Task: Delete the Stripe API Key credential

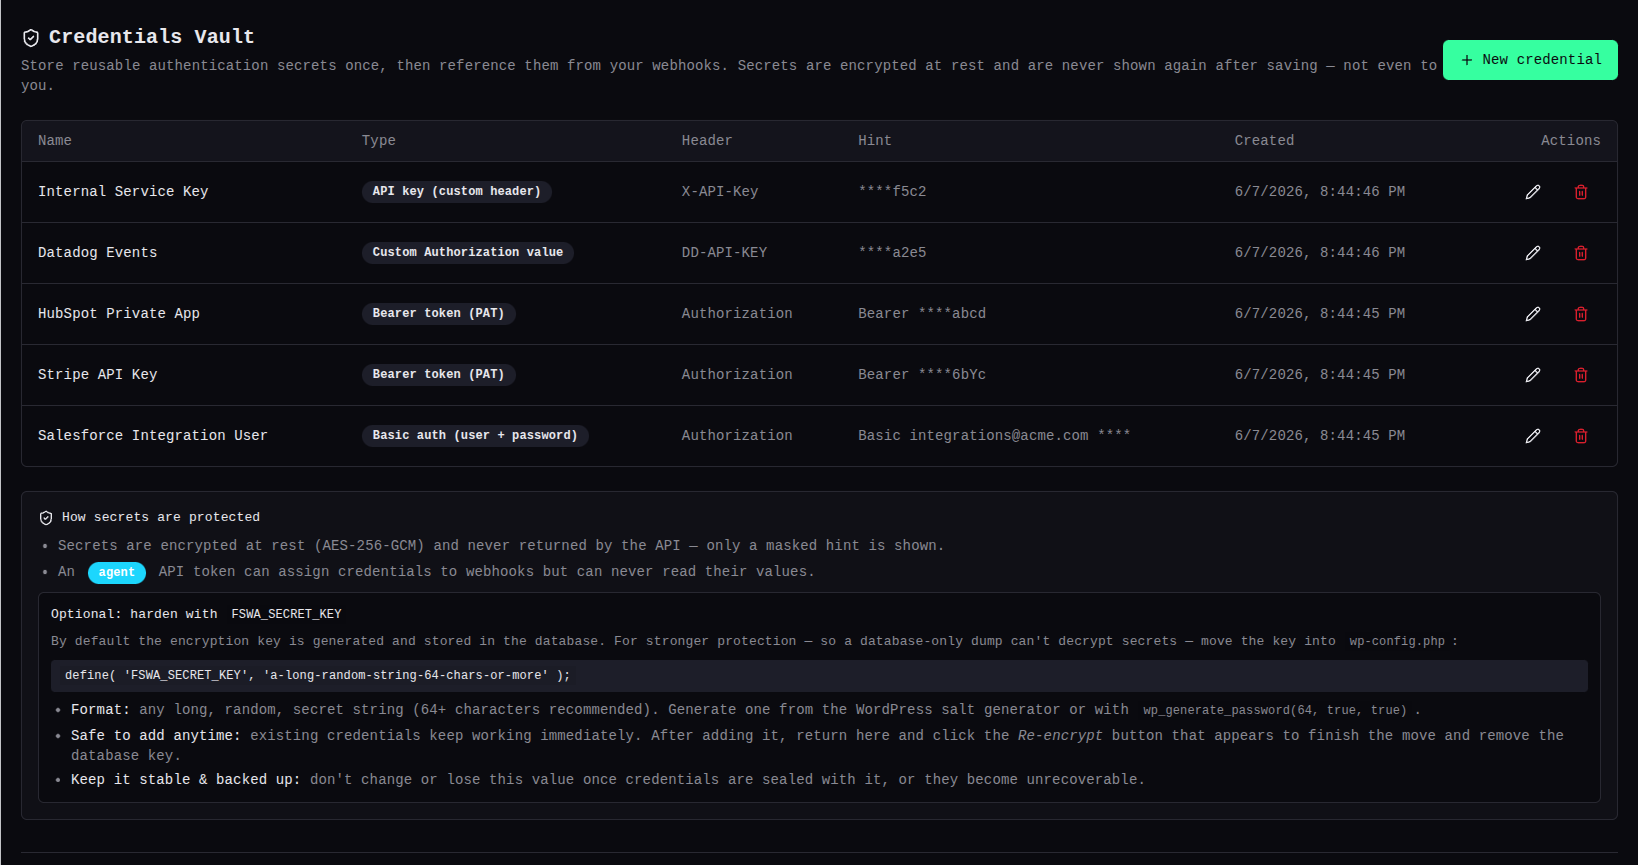Action: pyautogui.click(x=1581, y=375)
